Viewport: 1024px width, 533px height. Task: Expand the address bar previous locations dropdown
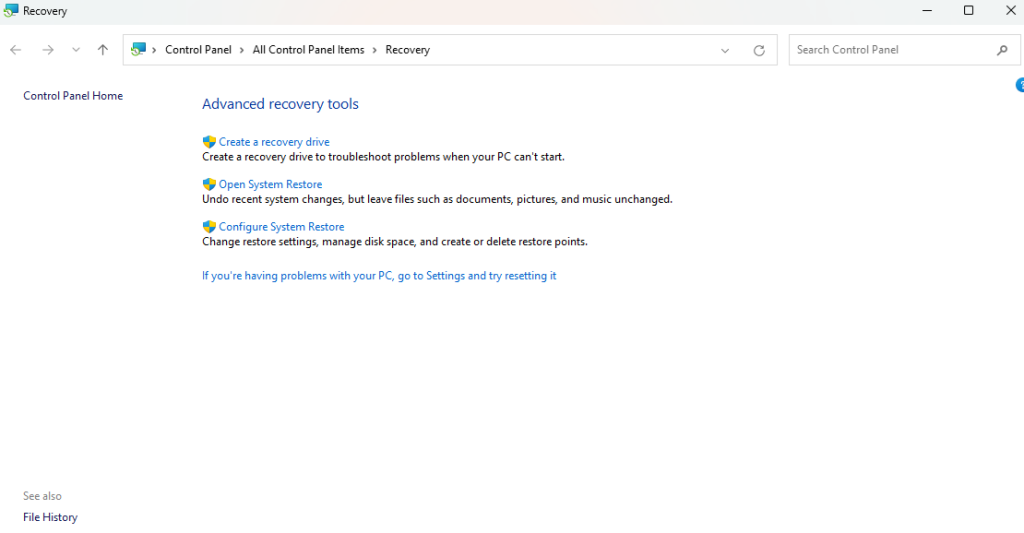pos(725,50)
